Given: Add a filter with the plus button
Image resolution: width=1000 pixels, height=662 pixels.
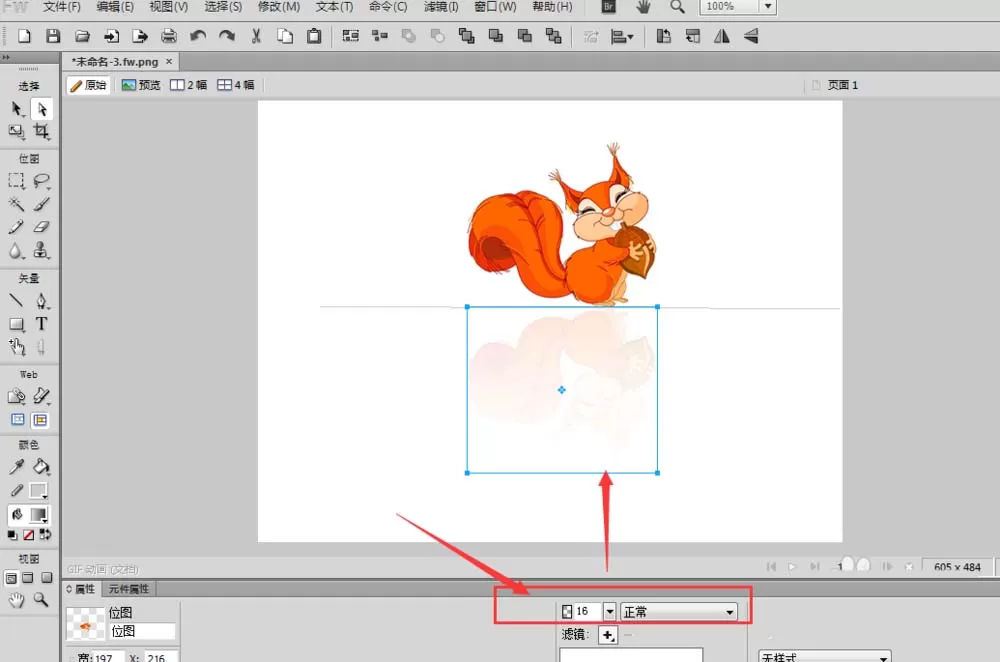Looking at the screenshot, I should click(608, 635).
